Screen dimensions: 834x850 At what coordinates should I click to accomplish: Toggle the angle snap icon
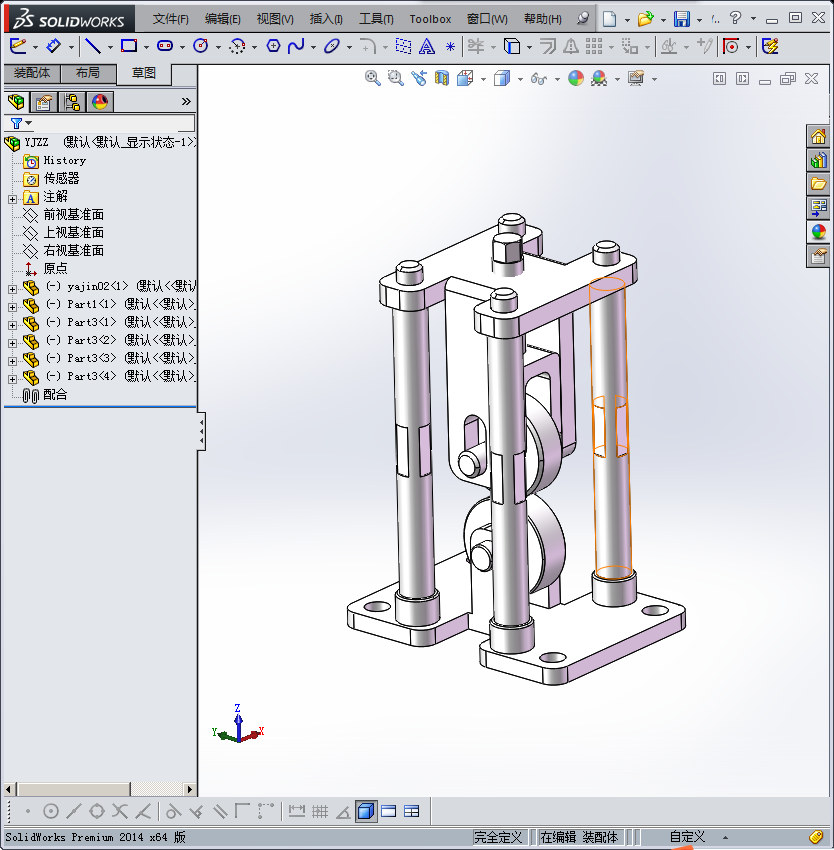[343, 811]
